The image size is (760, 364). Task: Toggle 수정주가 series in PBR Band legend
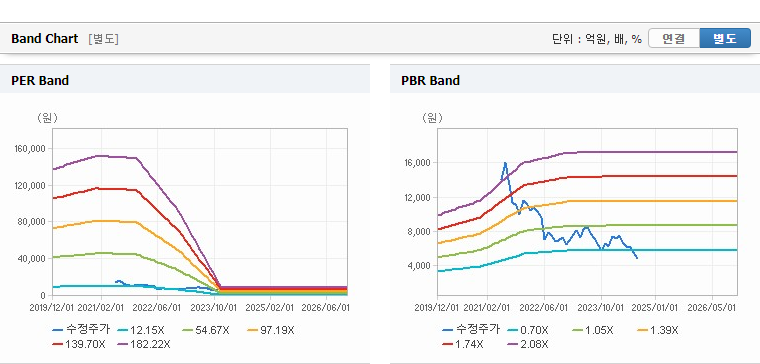pyautogui.click(x=471, y=330)
